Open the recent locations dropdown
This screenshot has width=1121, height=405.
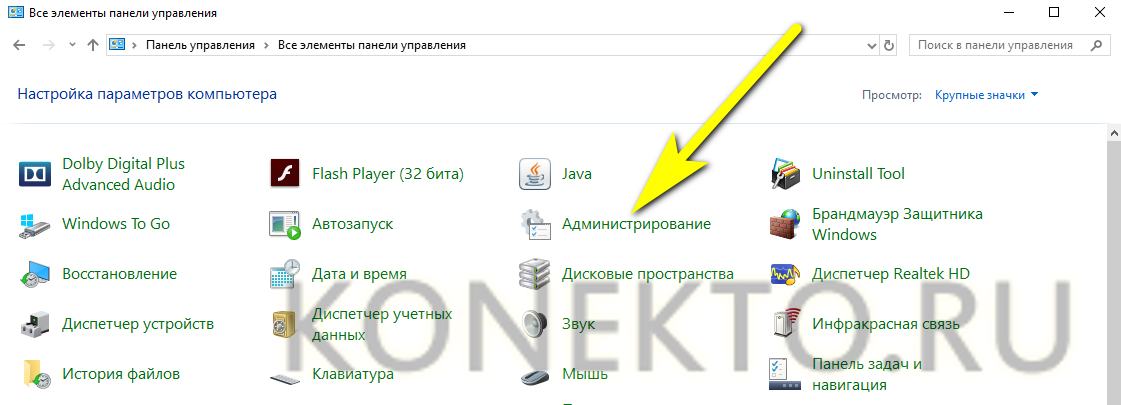click(x=71, y=45)
